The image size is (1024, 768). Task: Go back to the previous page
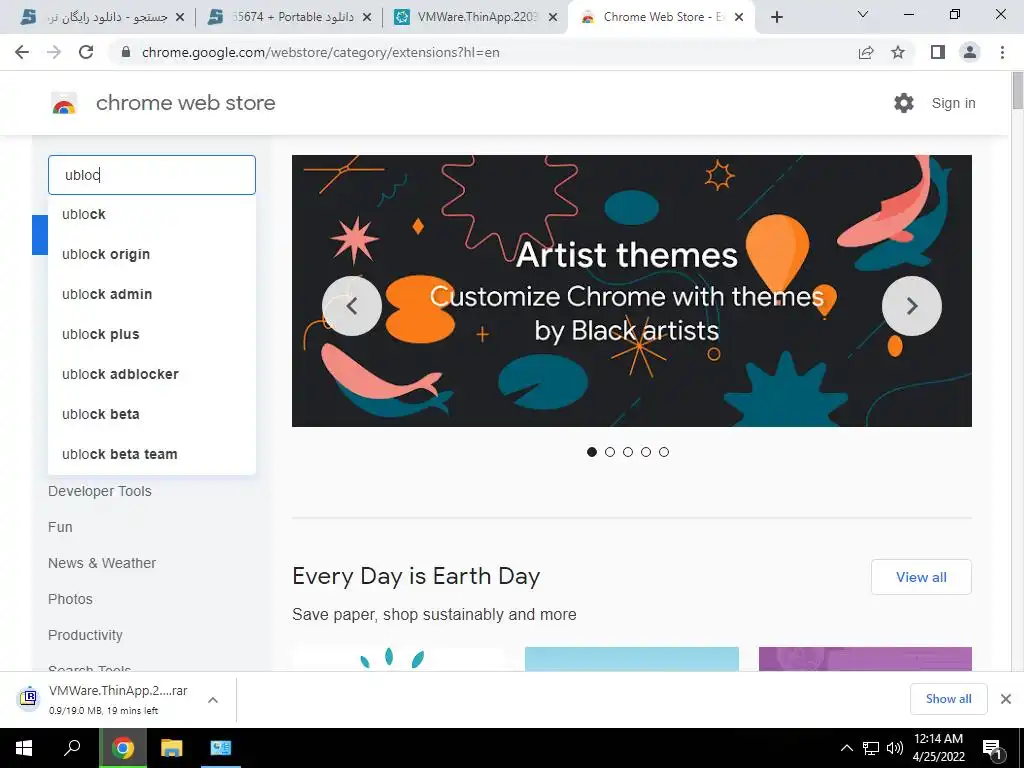tap(22, 52)
